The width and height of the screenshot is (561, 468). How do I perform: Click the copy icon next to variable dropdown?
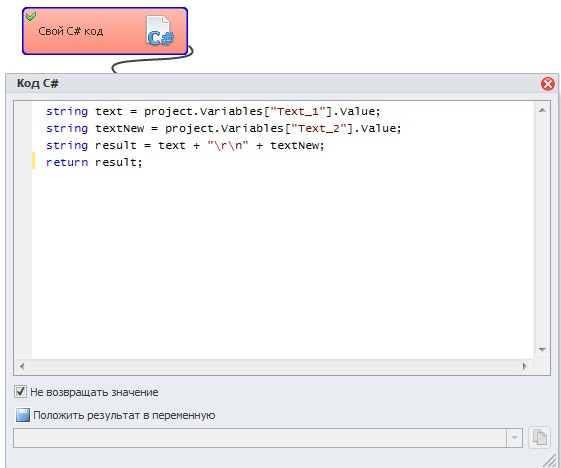540,437
